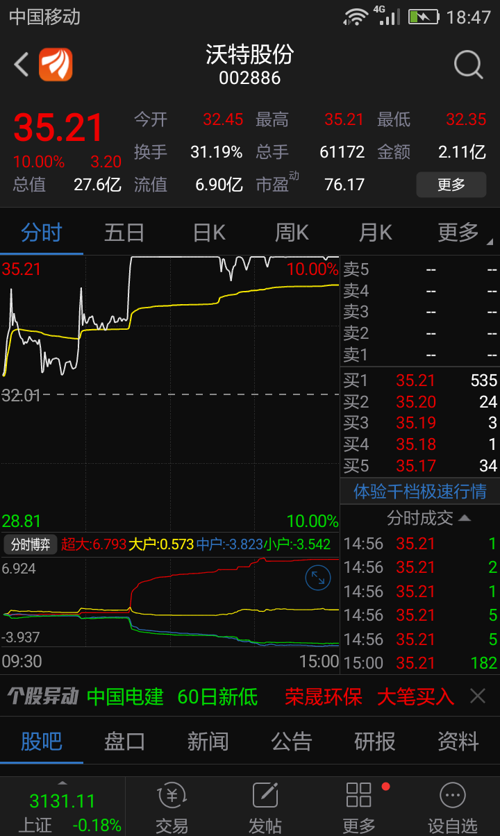Dismiss the 个股异动 ticker banner

[478, 696]
